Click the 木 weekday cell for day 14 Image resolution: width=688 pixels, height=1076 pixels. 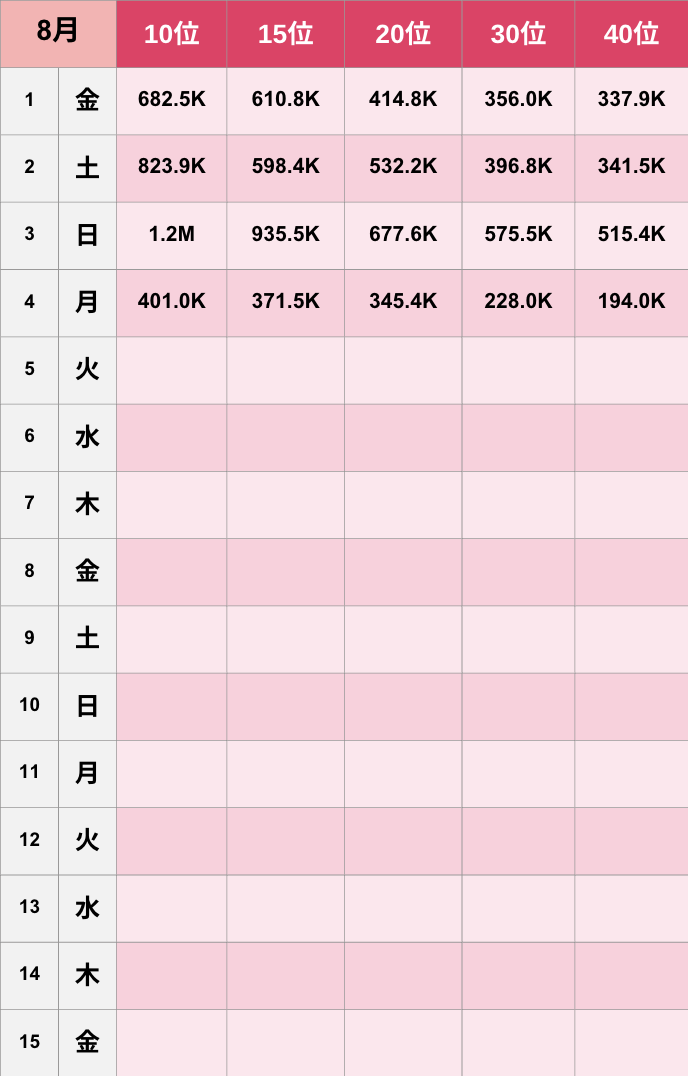tap(87, 975)
